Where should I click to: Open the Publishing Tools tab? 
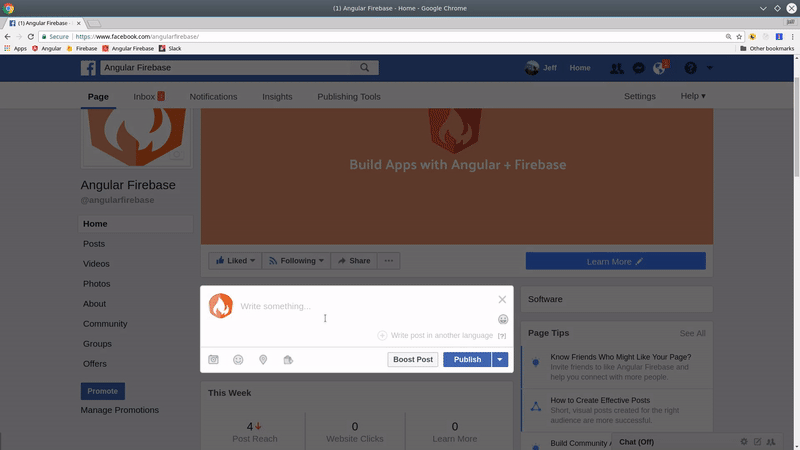[x=349, y=97]
